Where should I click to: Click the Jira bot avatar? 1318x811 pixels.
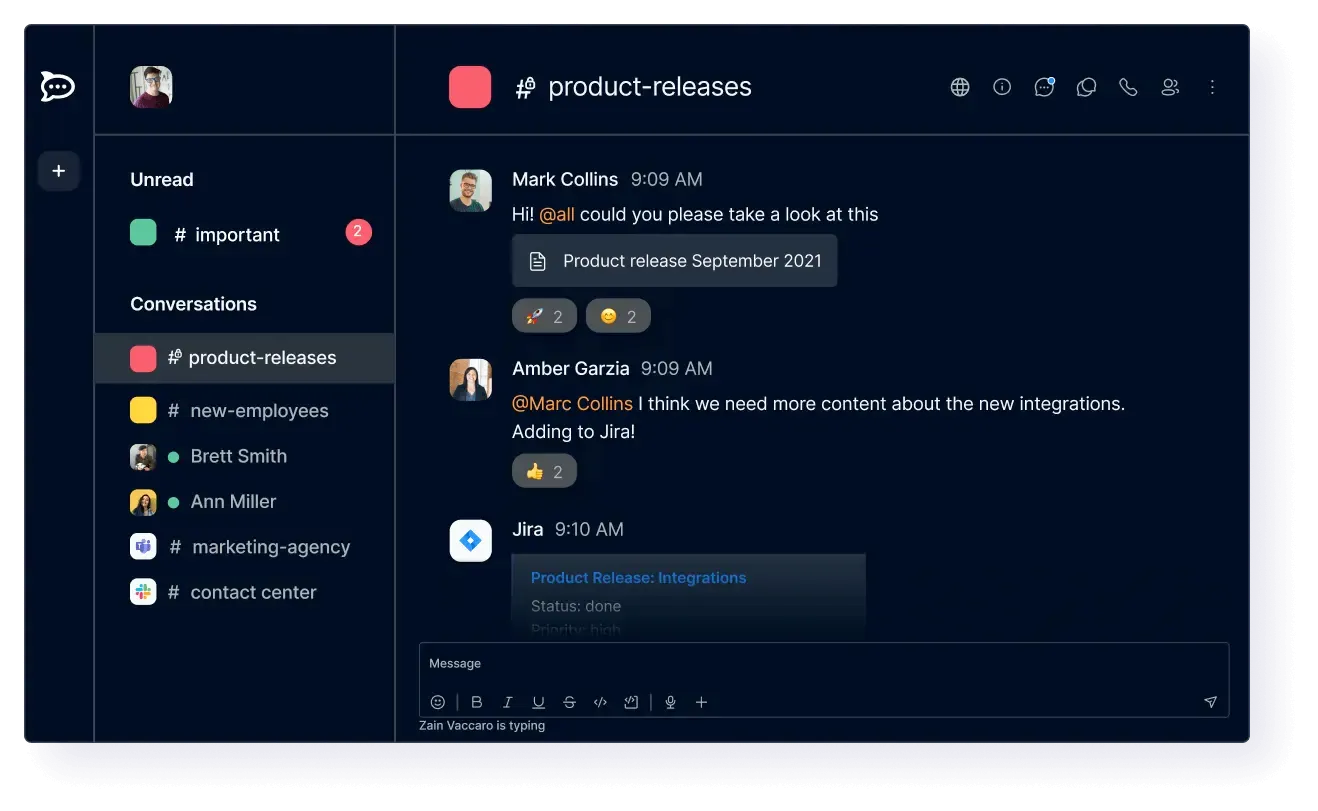tap(470, 540)
